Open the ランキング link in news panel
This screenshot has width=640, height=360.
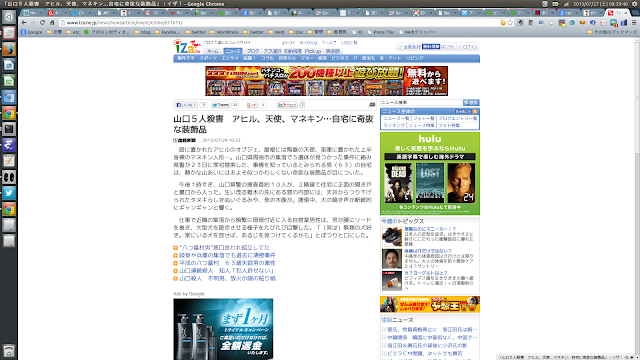coord(394,125)
